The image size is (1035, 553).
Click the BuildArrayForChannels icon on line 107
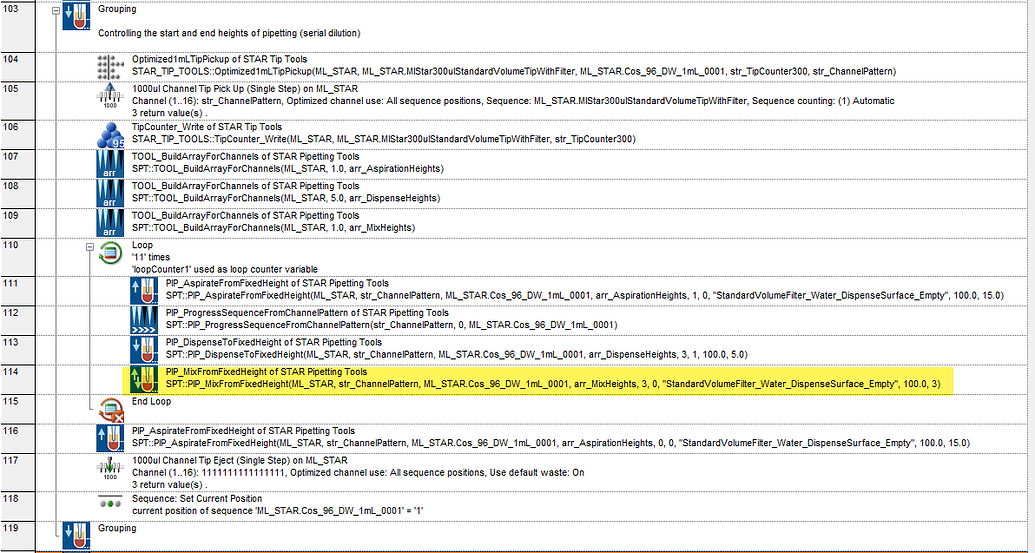point(111,162)
